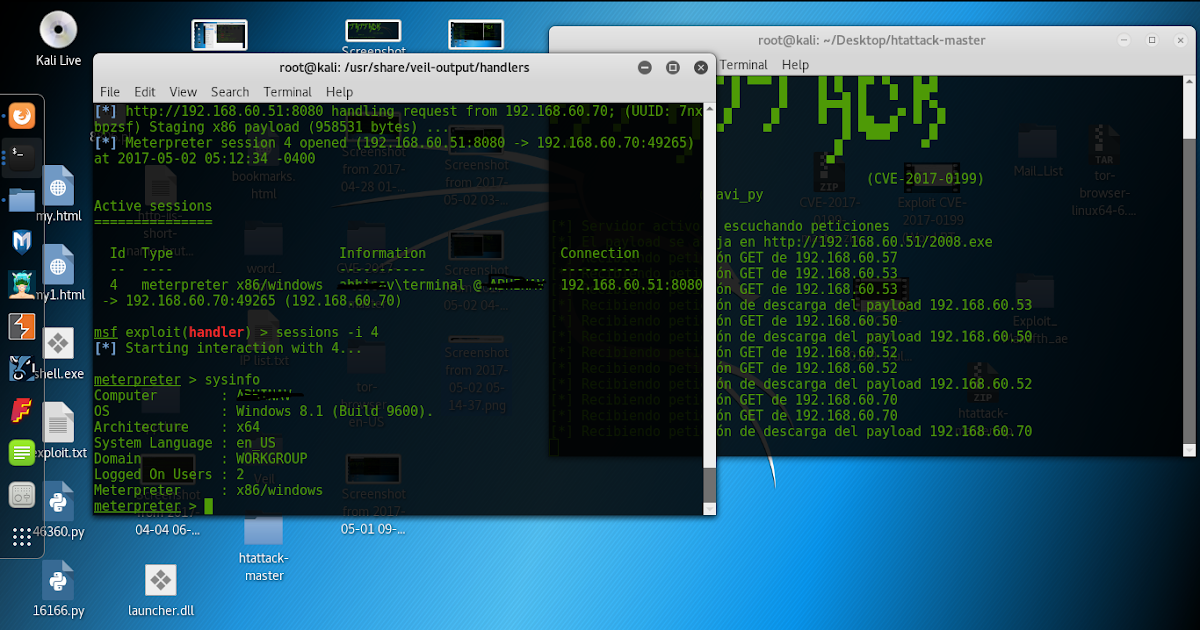The height and width of the screenshot is (630, 1200).
Task: Click the htattack-master window title bar
Action: (x=871, y=40)
